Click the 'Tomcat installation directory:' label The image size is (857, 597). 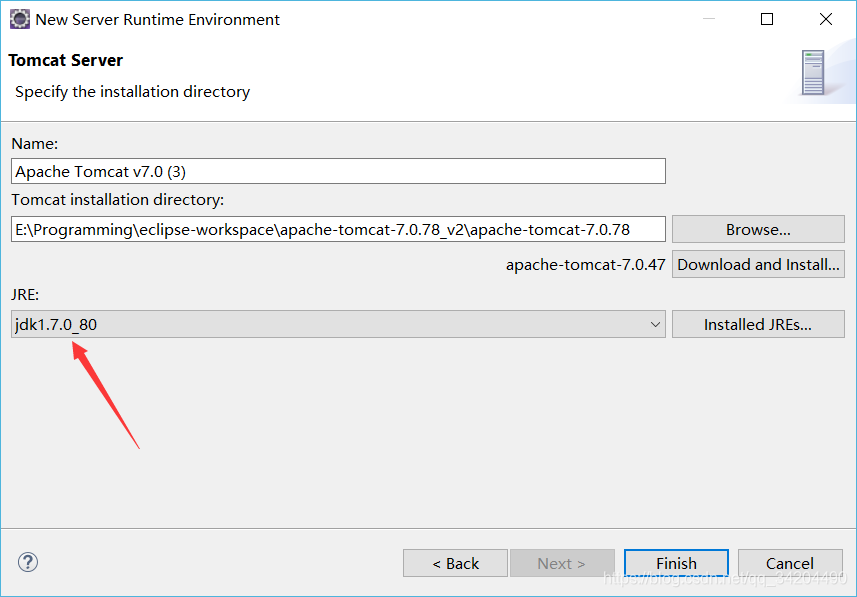(118, 200)
